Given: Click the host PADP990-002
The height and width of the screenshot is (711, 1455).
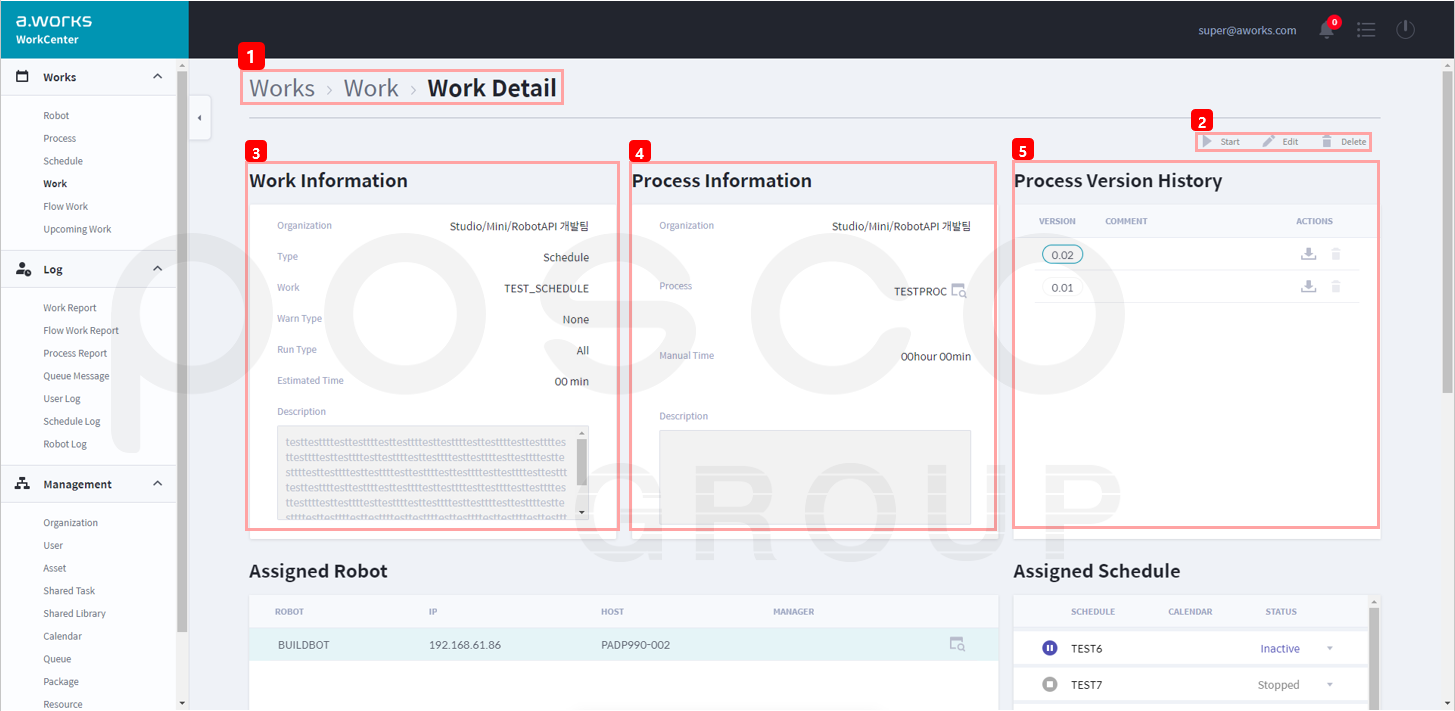Looking at the screenshot, I should 635,645.
